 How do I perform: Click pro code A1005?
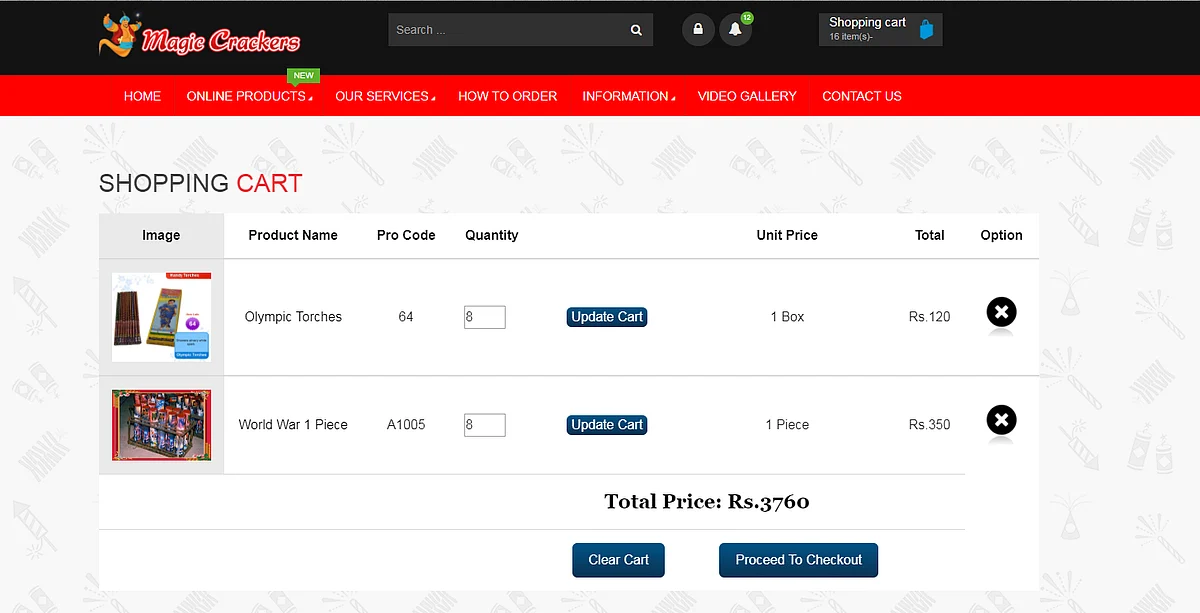click(x=406, y=425)
